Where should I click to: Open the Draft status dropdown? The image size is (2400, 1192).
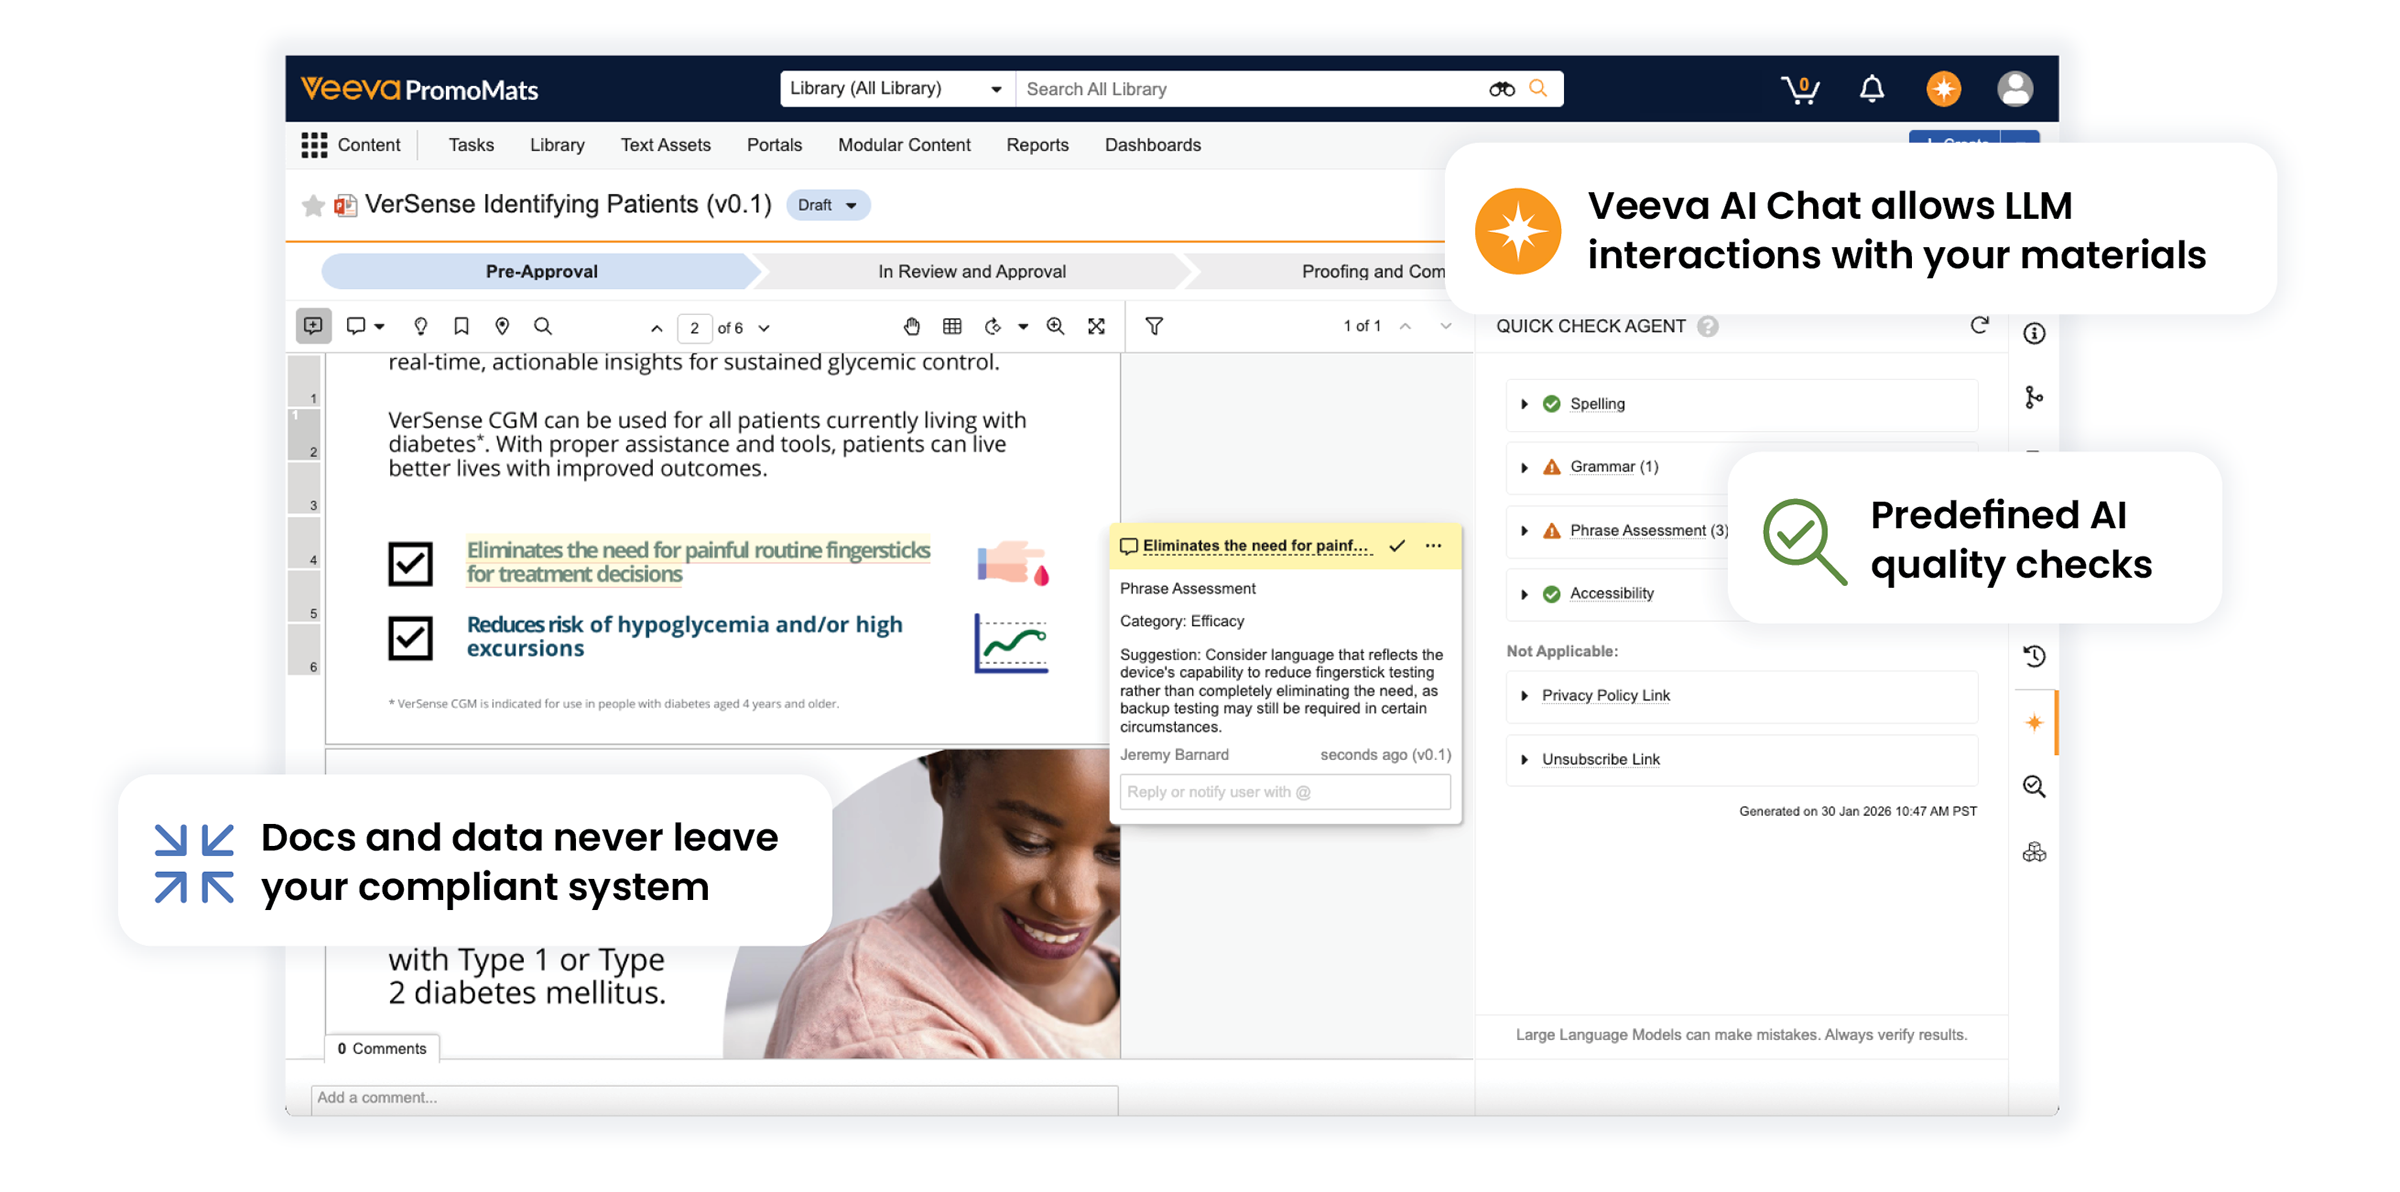tap(828, 205)
